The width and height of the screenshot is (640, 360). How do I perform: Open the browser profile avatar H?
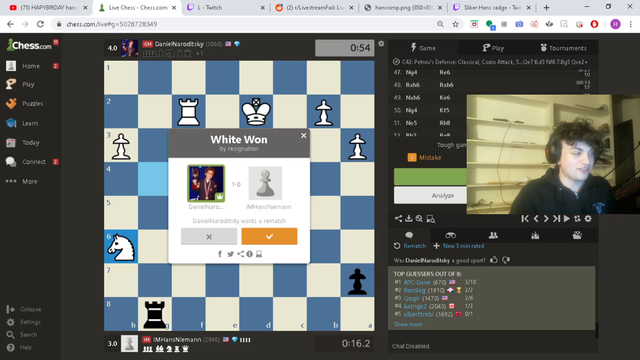[x=615, y=24]
